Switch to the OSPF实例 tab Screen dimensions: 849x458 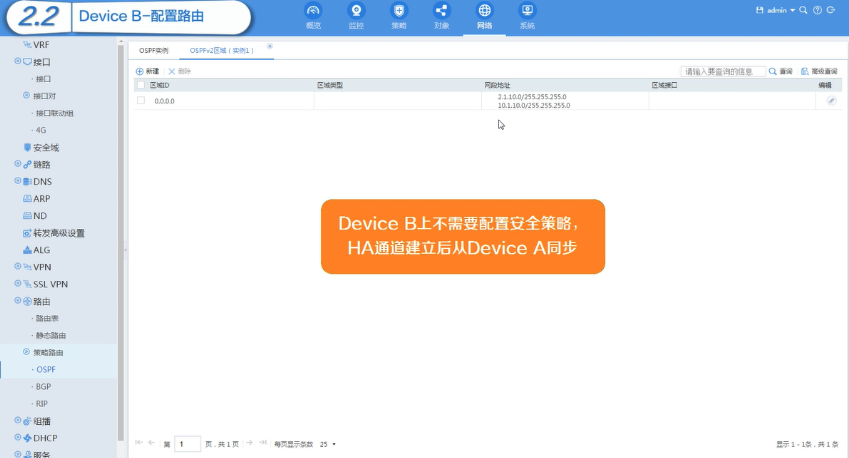click(154, 50)
